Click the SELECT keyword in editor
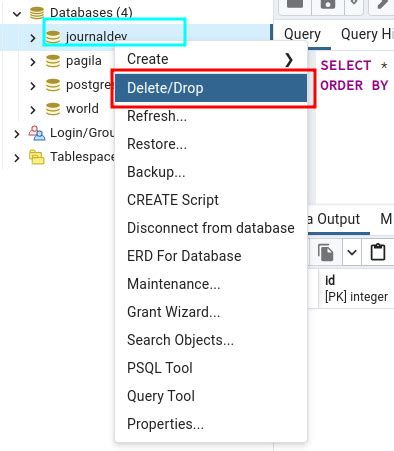Image resolution: width=394 pixels, height=451 pixels. [x=346, y=65]
